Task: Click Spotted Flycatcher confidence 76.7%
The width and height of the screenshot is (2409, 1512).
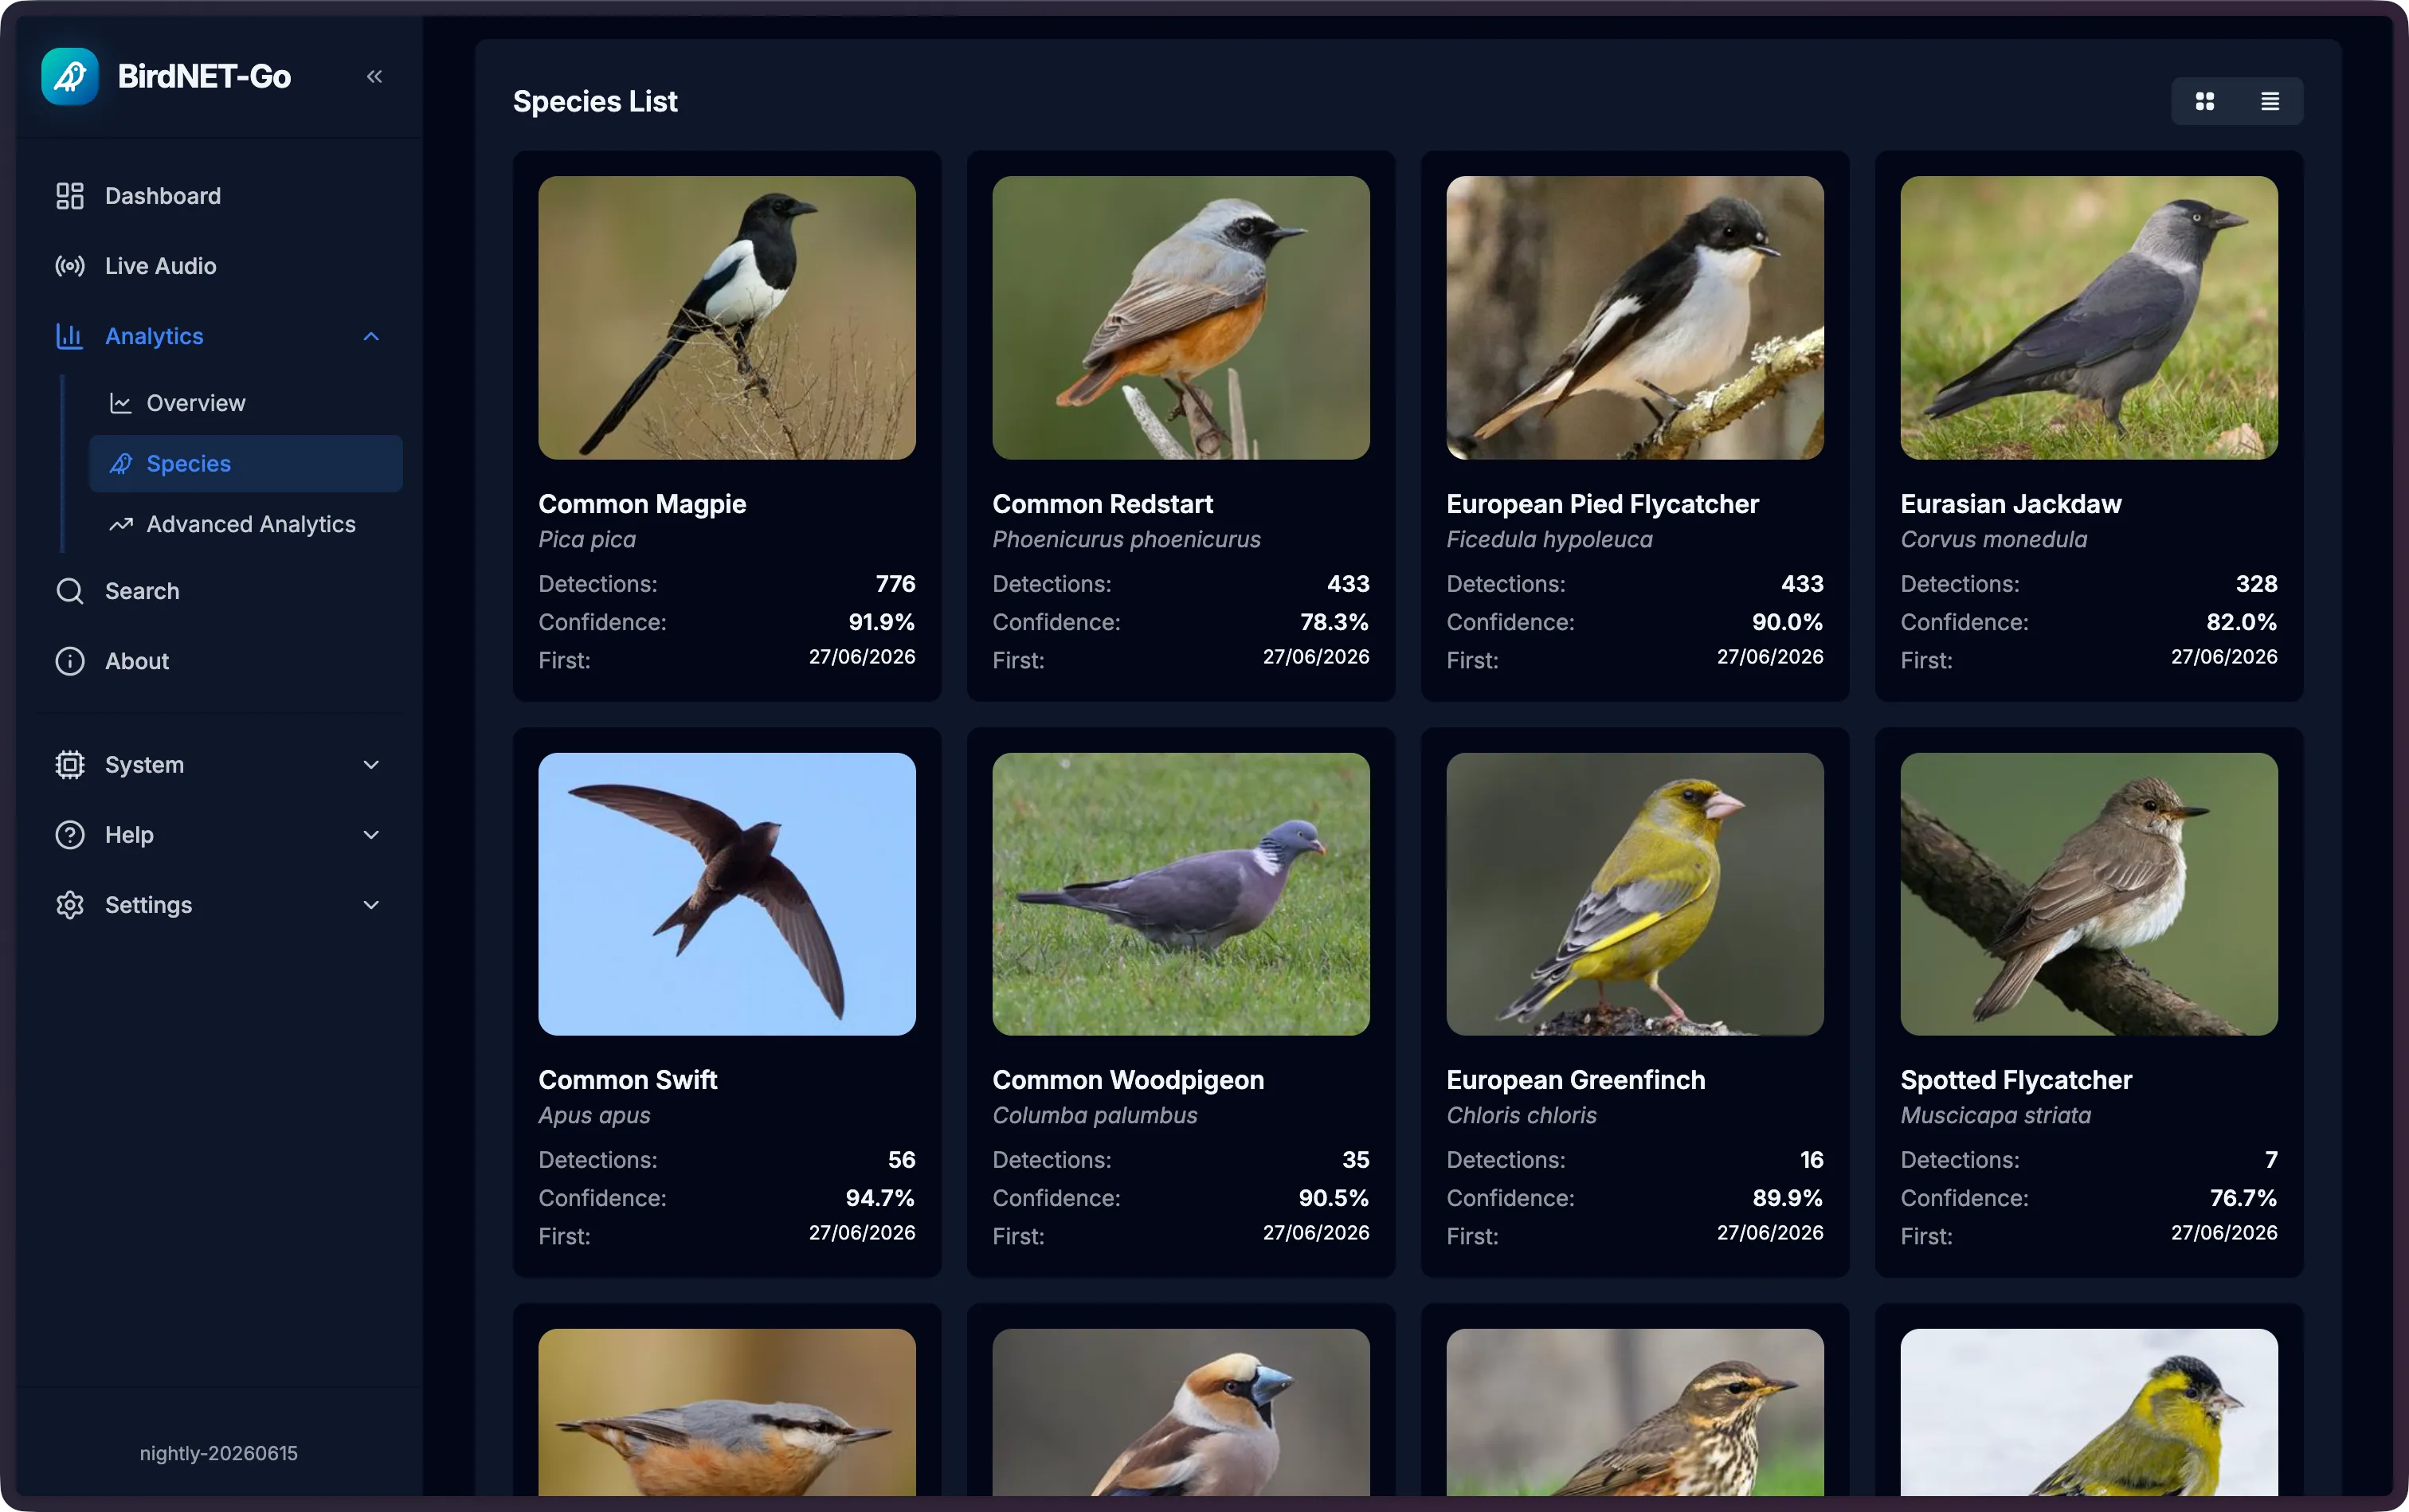Action: click(2243, 1198)
